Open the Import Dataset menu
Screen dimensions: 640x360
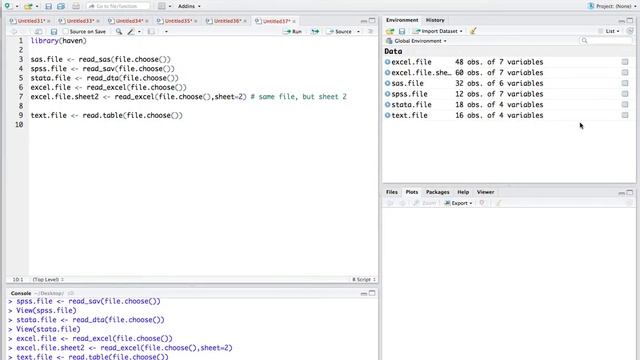coord(438,31)
